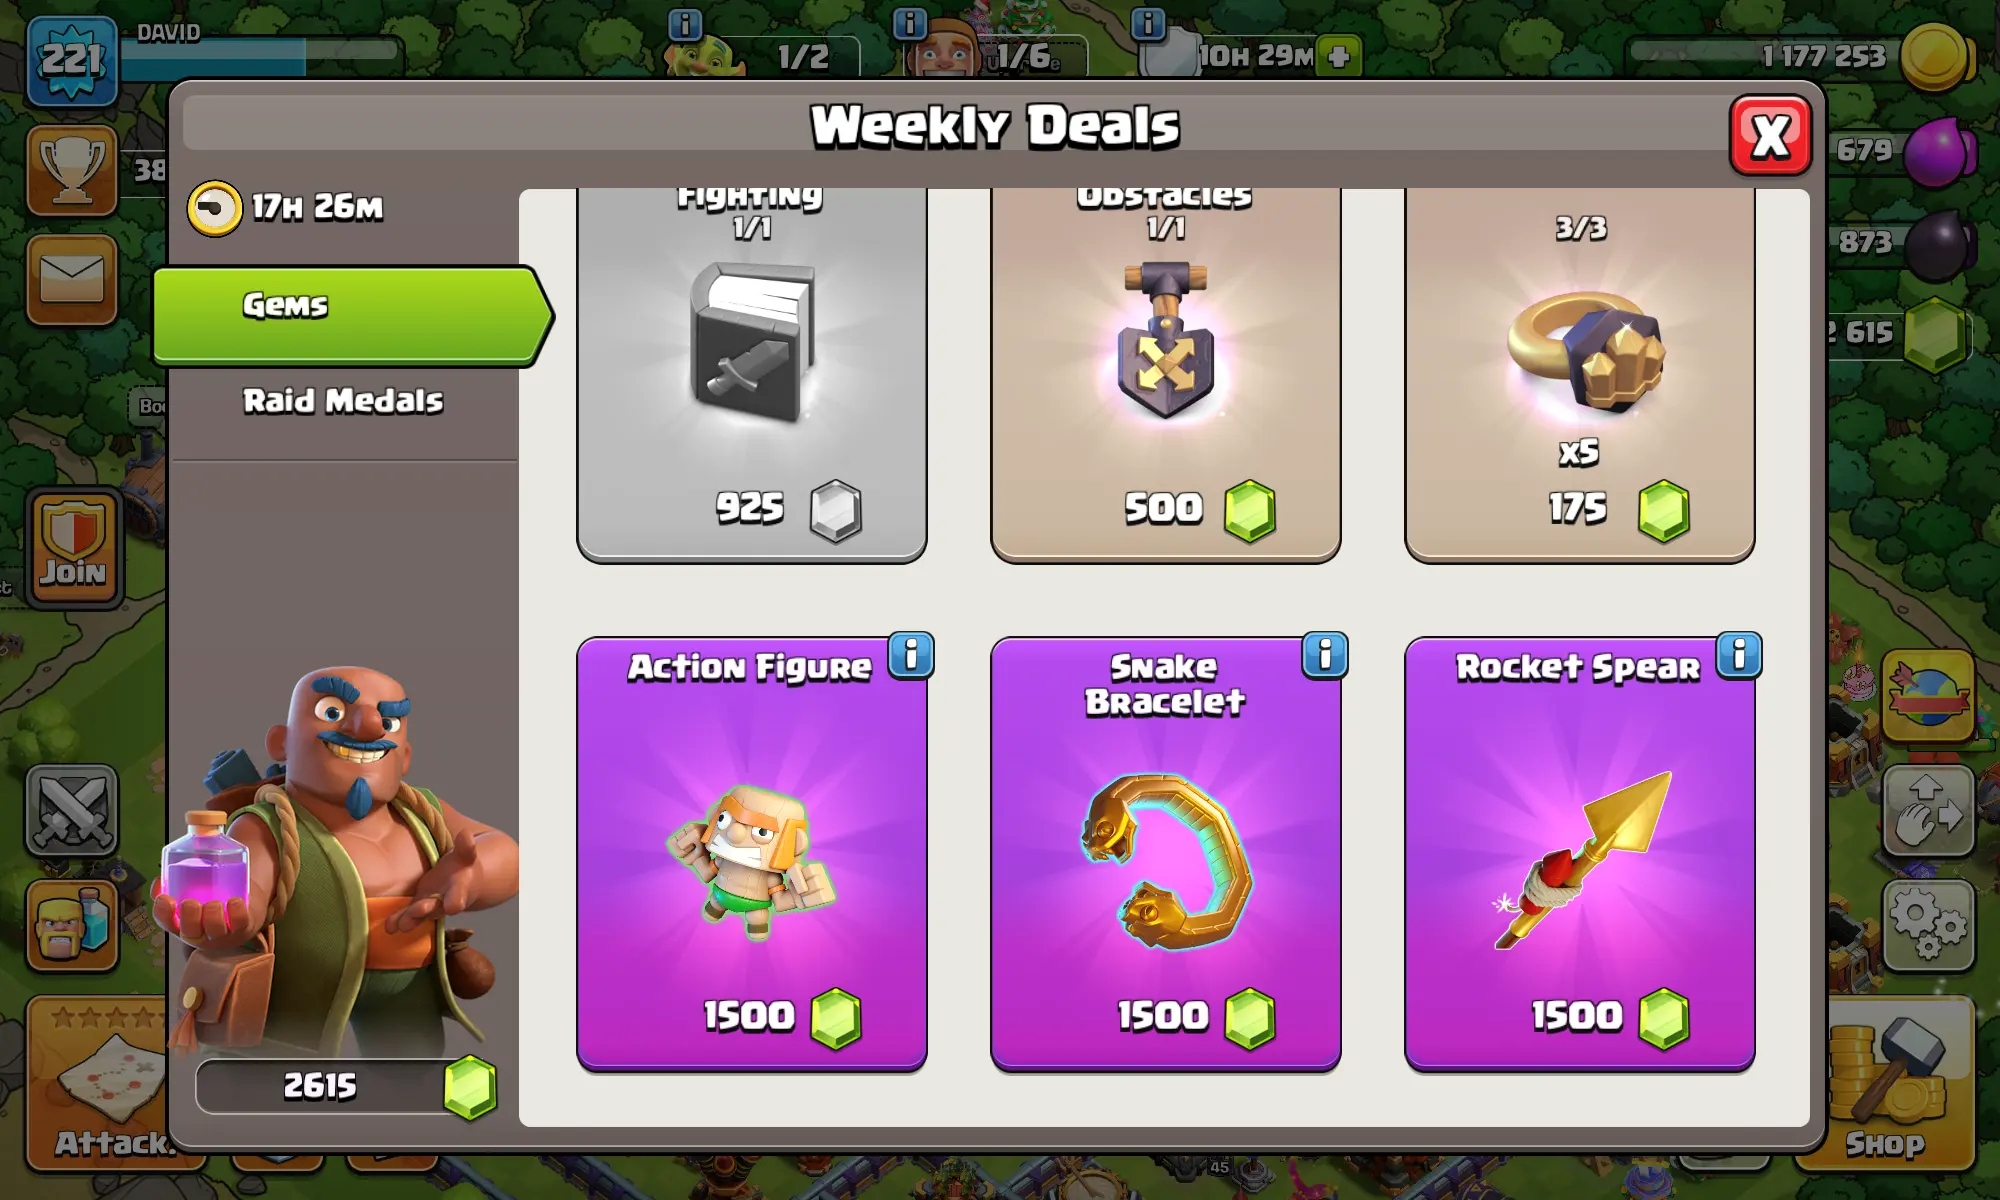The width and height of the screenshot is (2000, 1200).
Task: Select the Gems tab
Action: tap(350, 315)
